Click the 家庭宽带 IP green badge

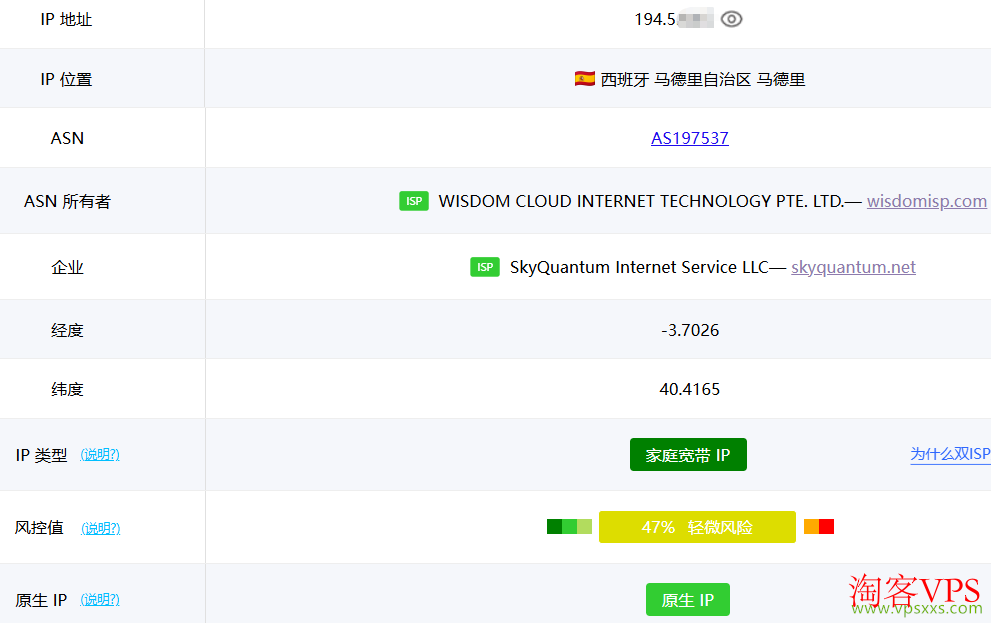688,455
